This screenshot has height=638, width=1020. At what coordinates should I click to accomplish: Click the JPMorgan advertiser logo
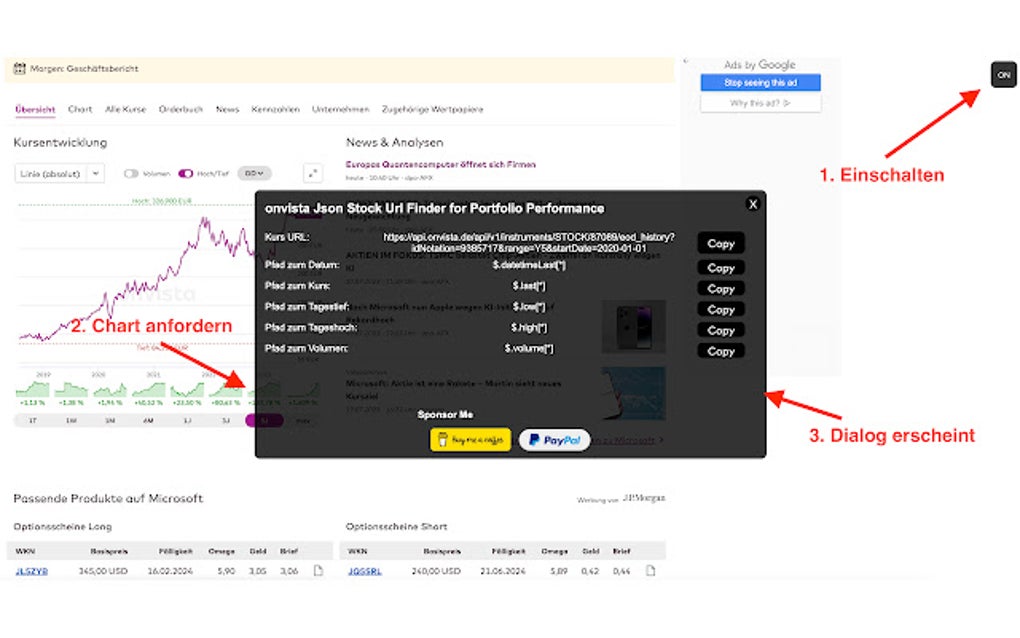point(646,498)
